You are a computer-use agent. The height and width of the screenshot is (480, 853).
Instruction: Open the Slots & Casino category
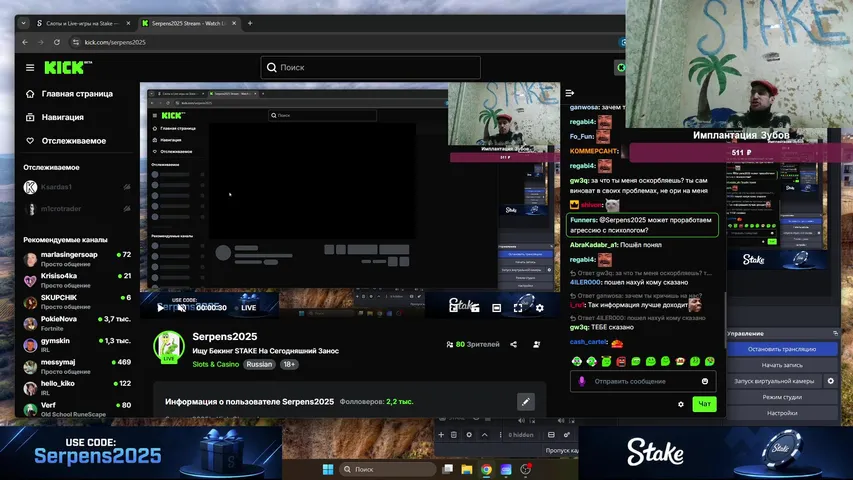click(215, 364)
